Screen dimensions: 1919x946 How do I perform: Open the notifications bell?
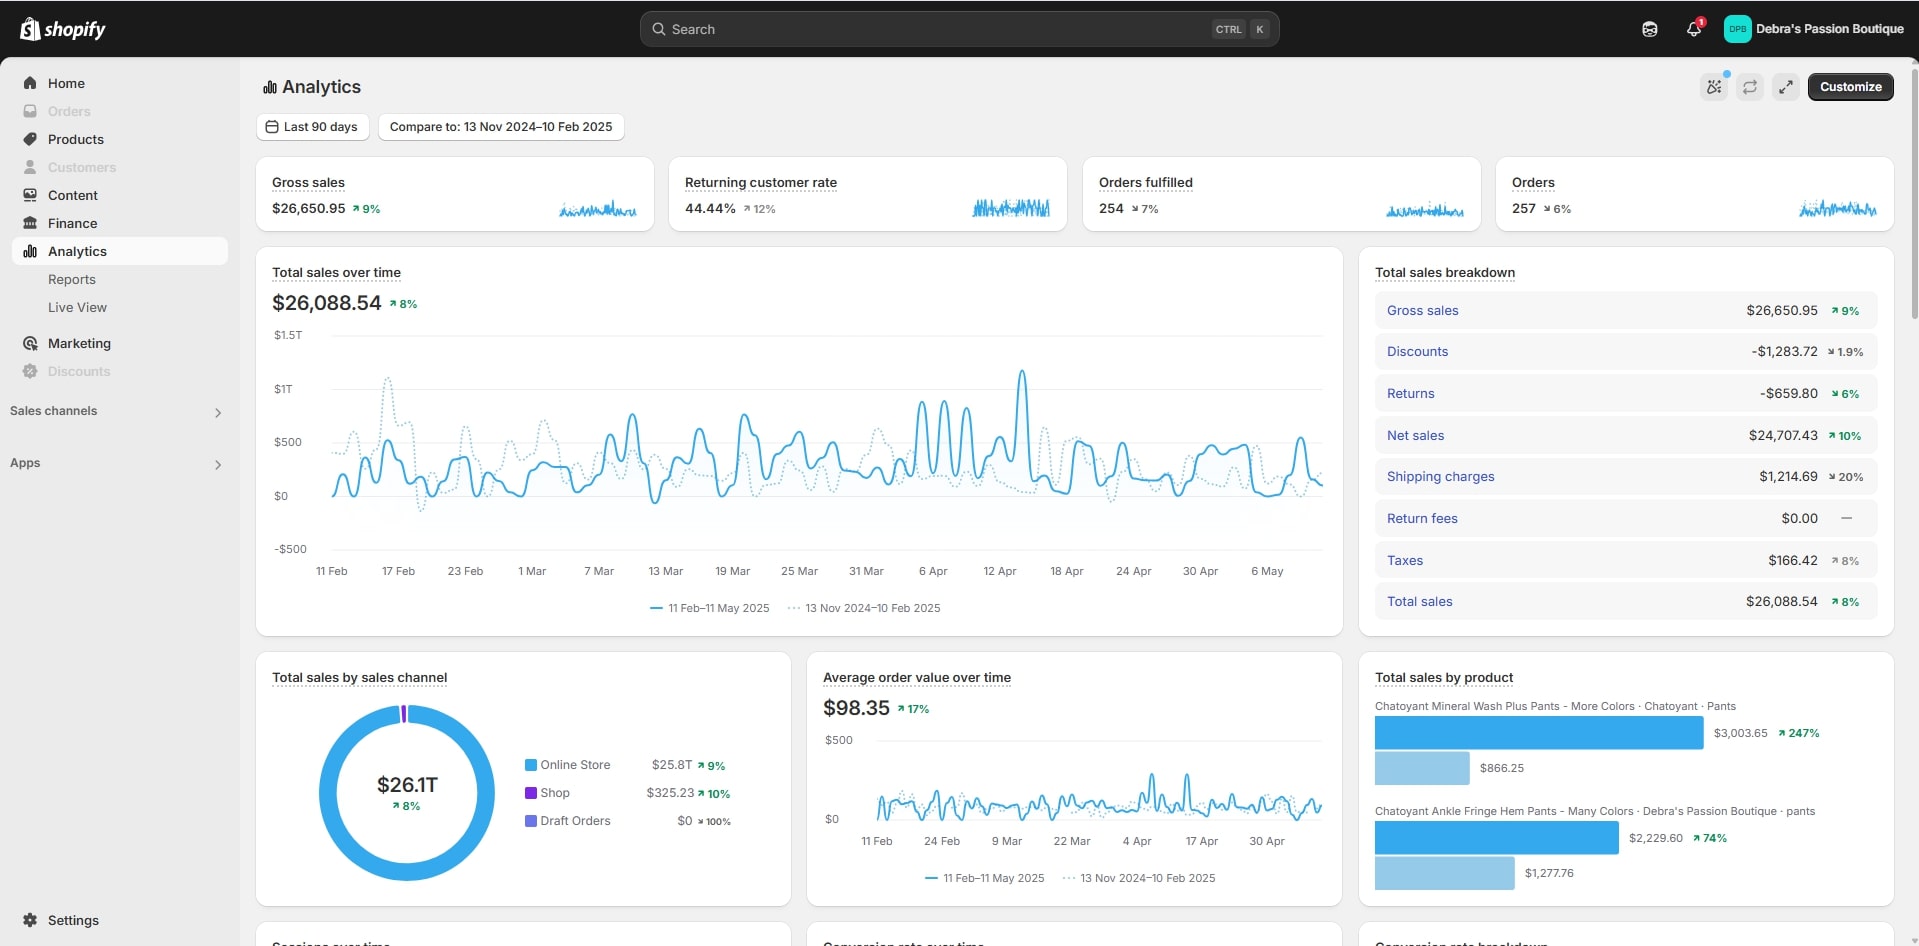point(1693,29)
